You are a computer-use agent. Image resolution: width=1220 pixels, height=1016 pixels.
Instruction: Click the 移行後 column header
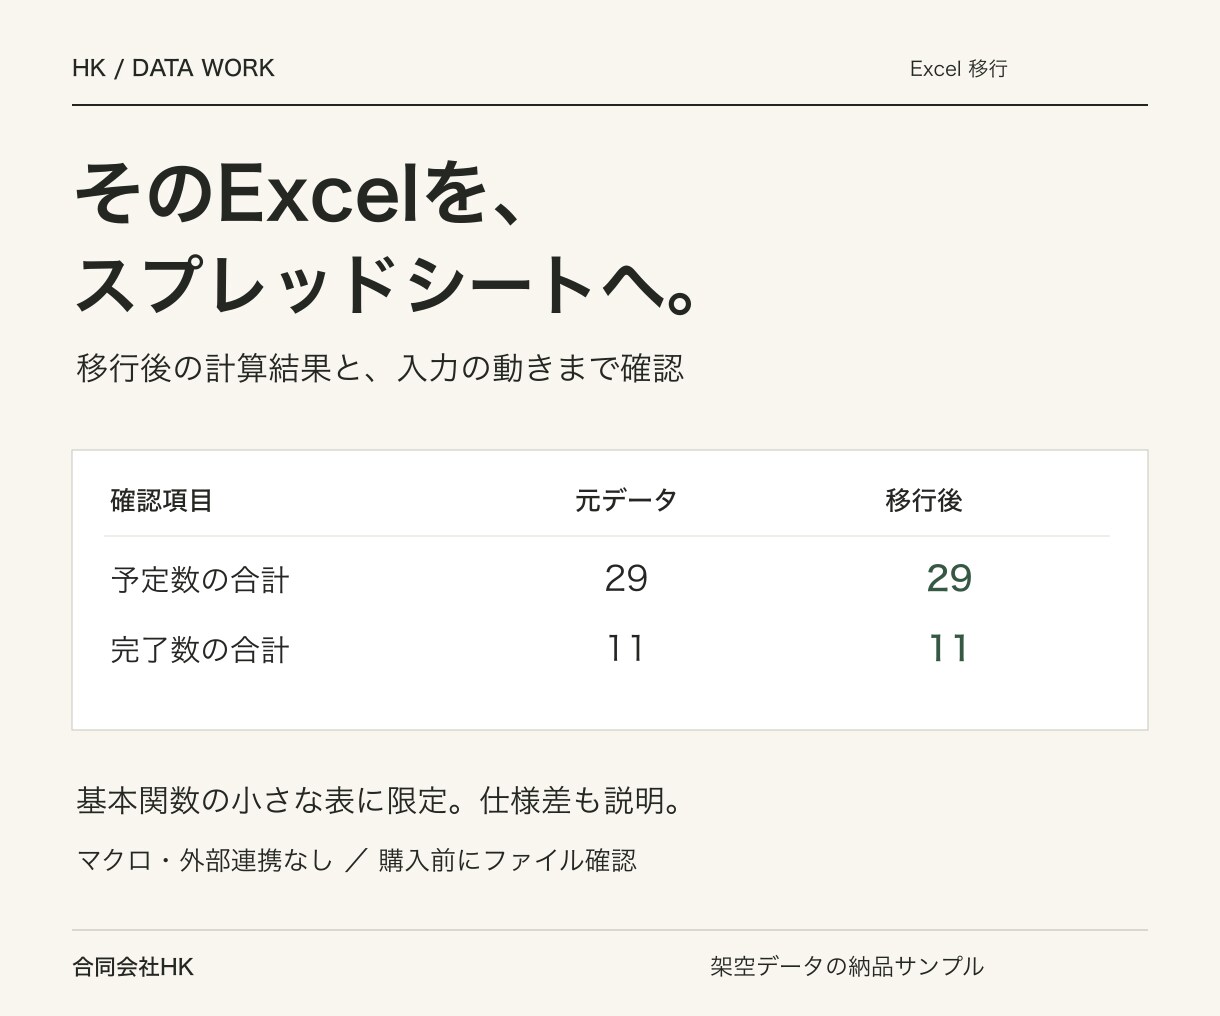click(x=923, y=500)
